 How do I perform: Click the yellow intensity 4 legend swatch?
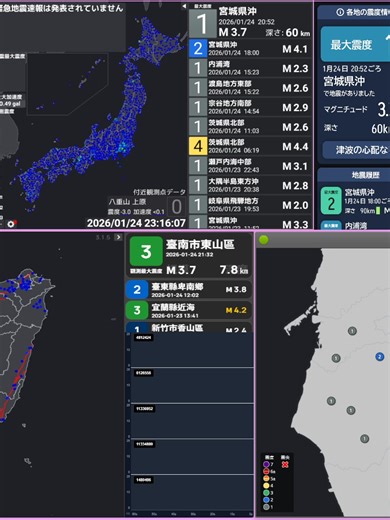click(x=266, y=485)
